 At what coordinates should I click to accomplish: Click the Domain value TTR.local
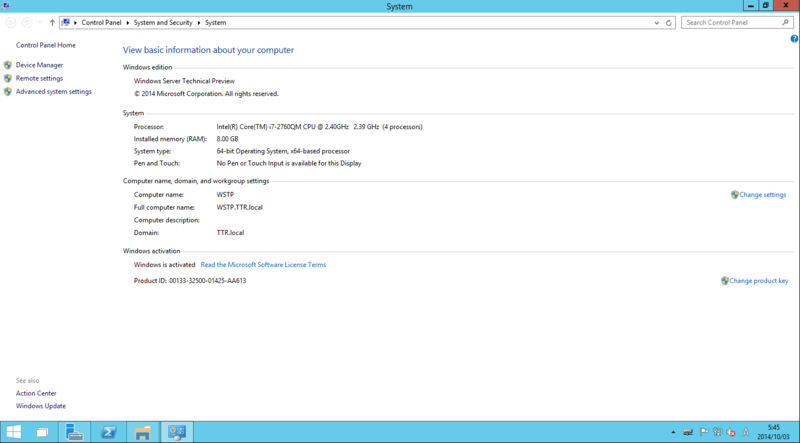click(x=230, y=233)
